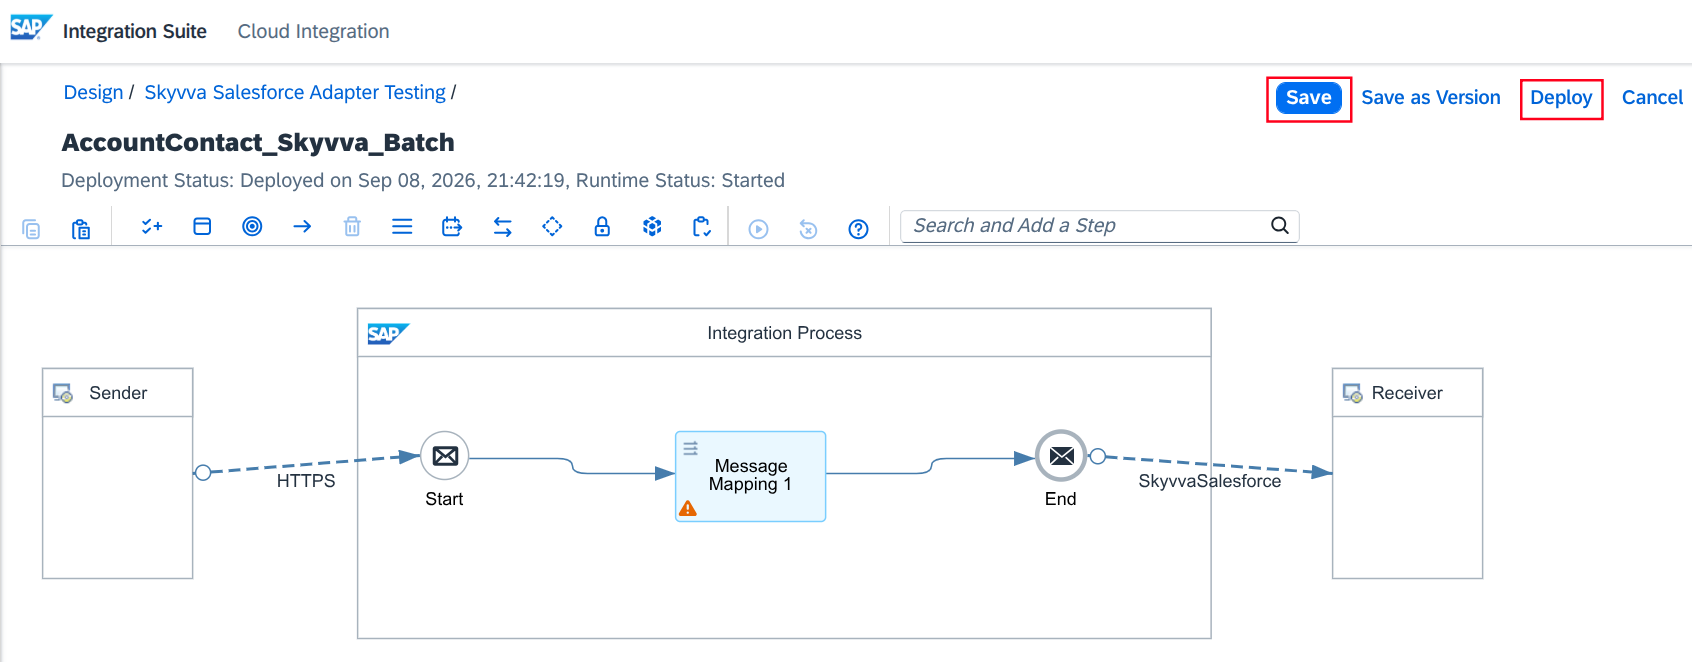The width and height of the screenshot is (1692, 662).
Task: Click the checklist-plus toolbar icon
Action: tap(152, 227)
